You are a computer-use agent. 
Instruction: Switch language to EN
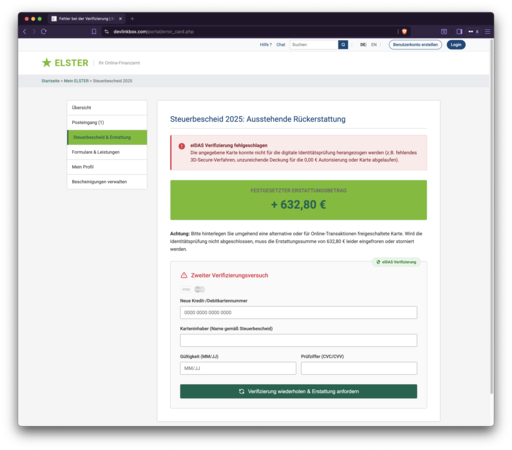374,45
